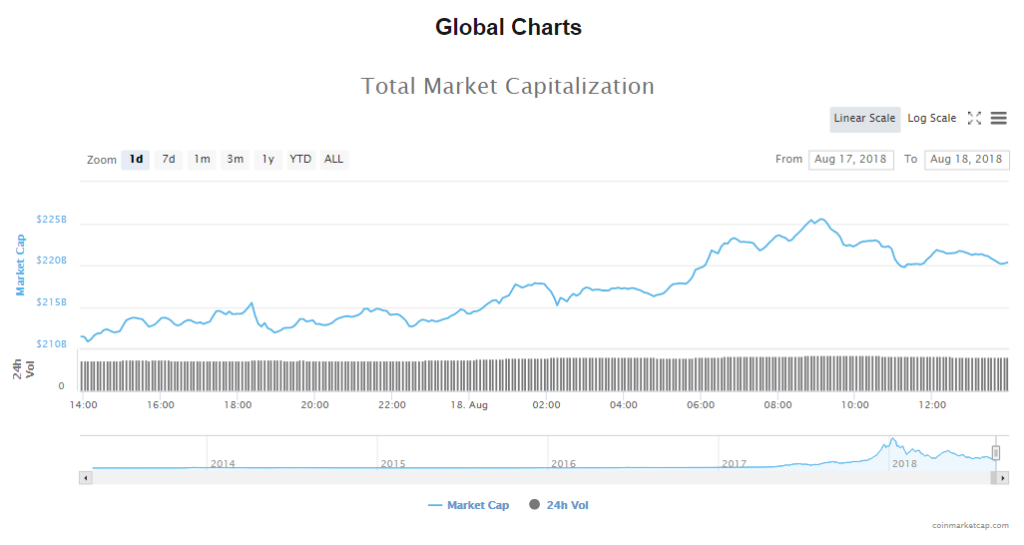Image resolution: width=1024 pixels, height=545 pixels.
Task: Choose the YTD zoom option
Action: (300, 159)
